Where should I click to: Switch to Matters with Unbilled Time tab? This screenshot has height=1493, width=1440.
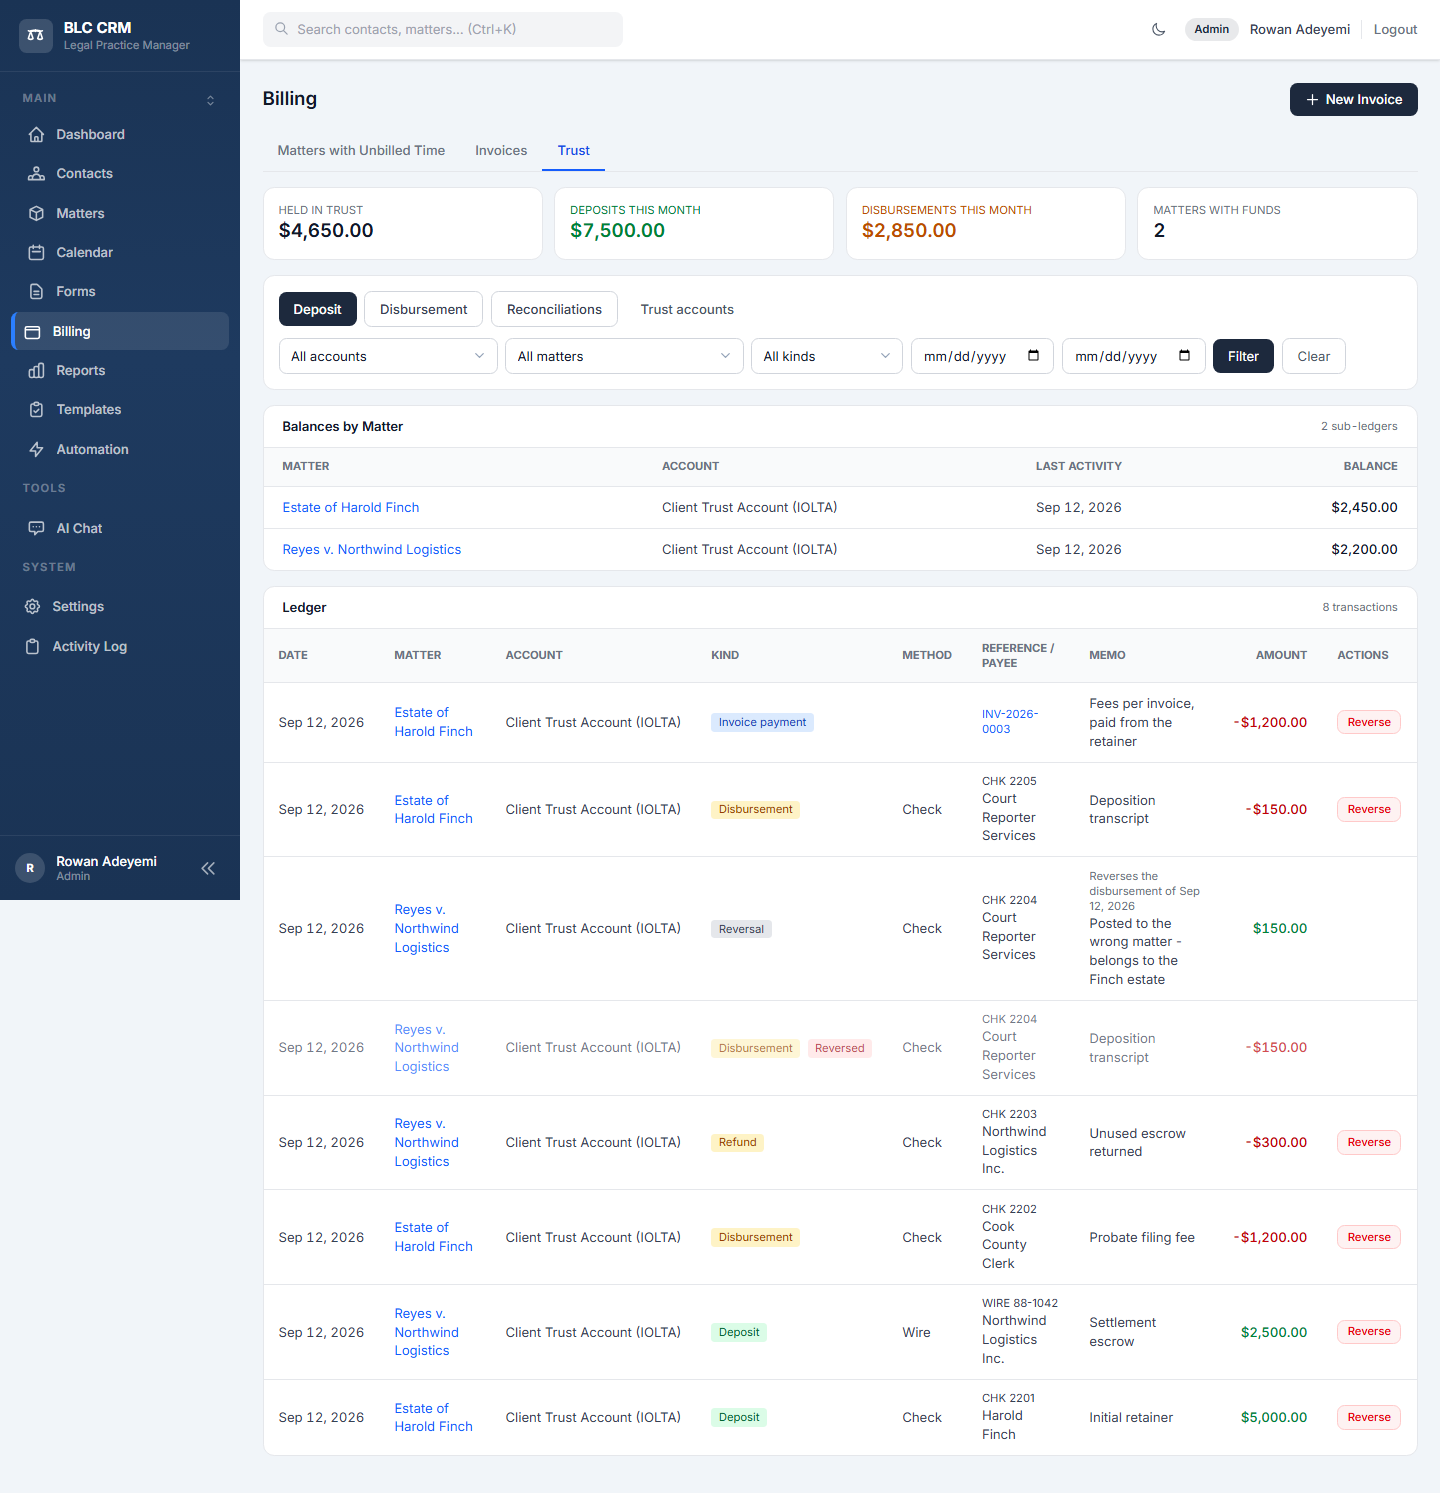pos(361,151)
